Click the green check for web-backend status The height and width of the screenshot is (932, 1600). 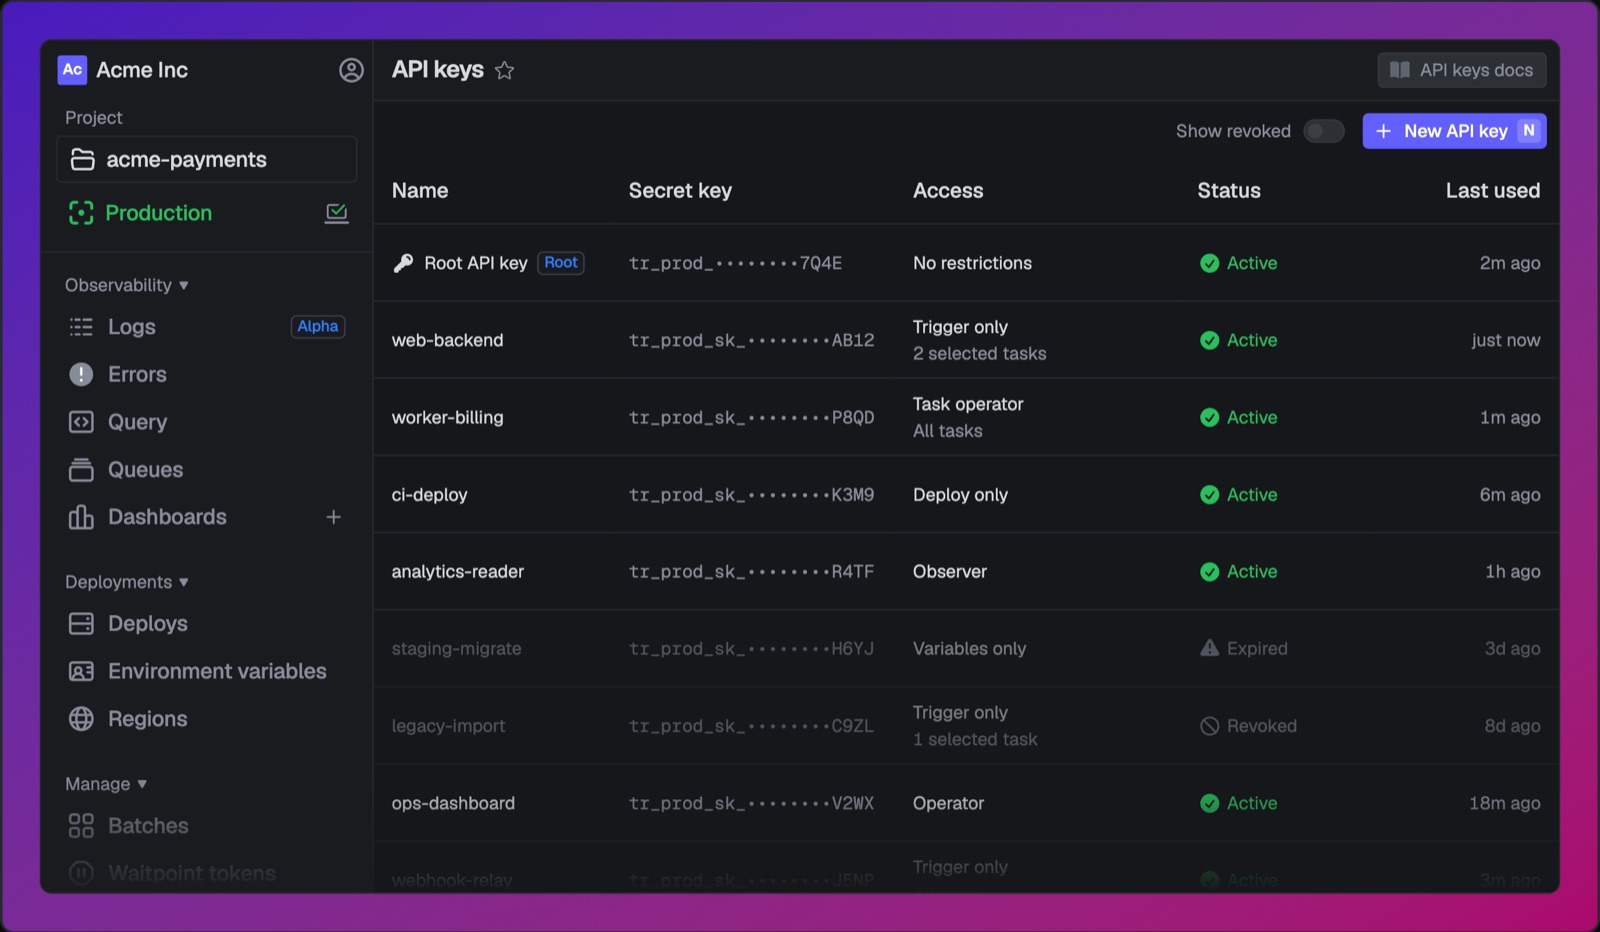(x=1209, y=340)
